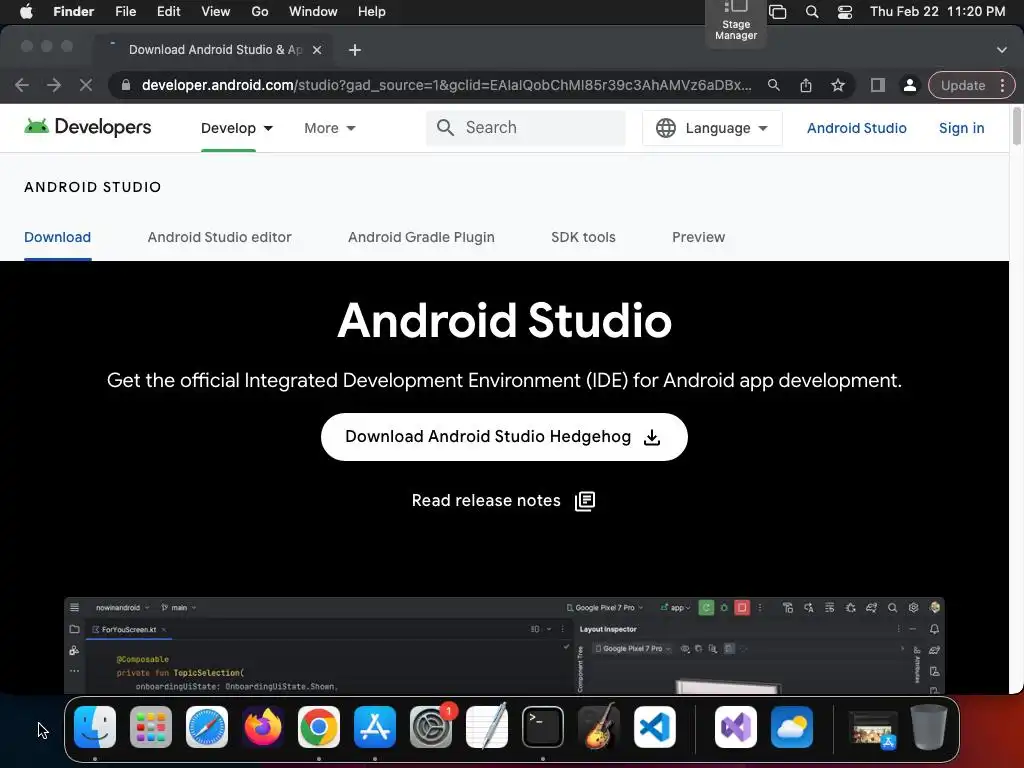Switch to Android Studio editor tab
Screen dimensions: 1024x768
219,237
